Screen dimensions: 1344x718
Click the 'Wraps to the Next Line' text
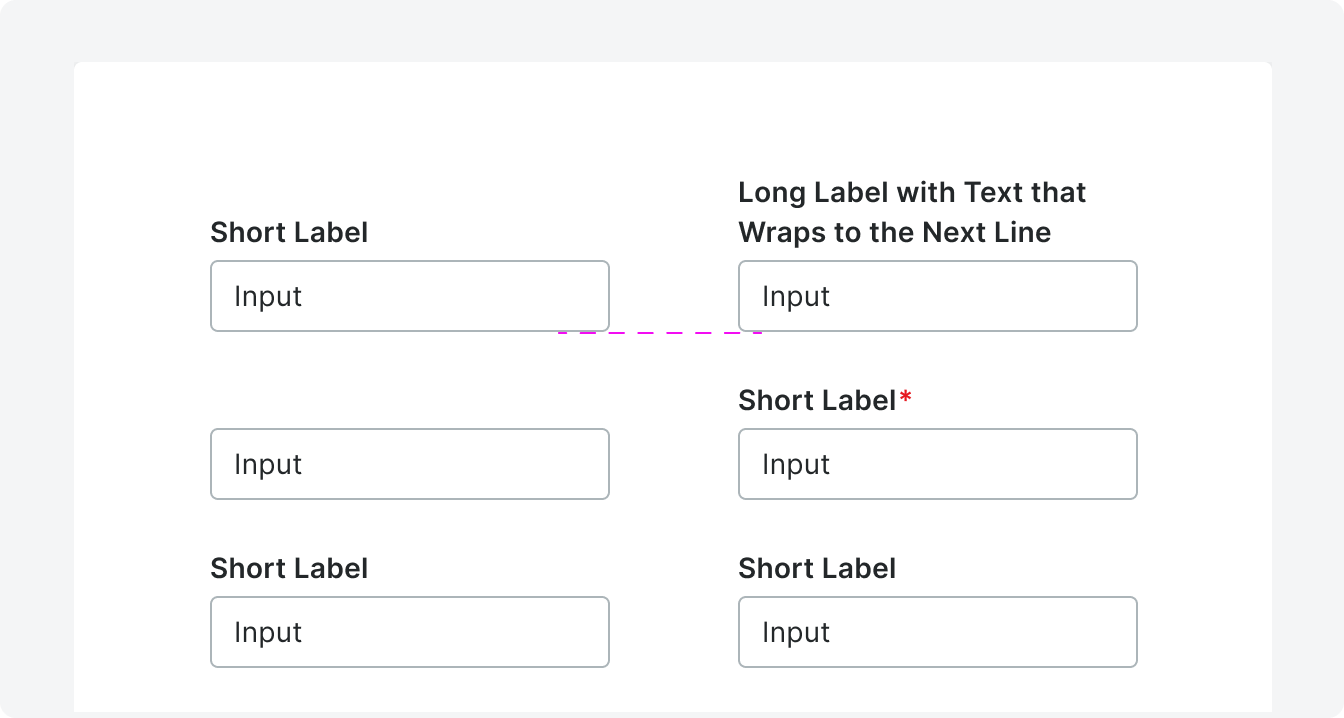click(x=894, y=232)
